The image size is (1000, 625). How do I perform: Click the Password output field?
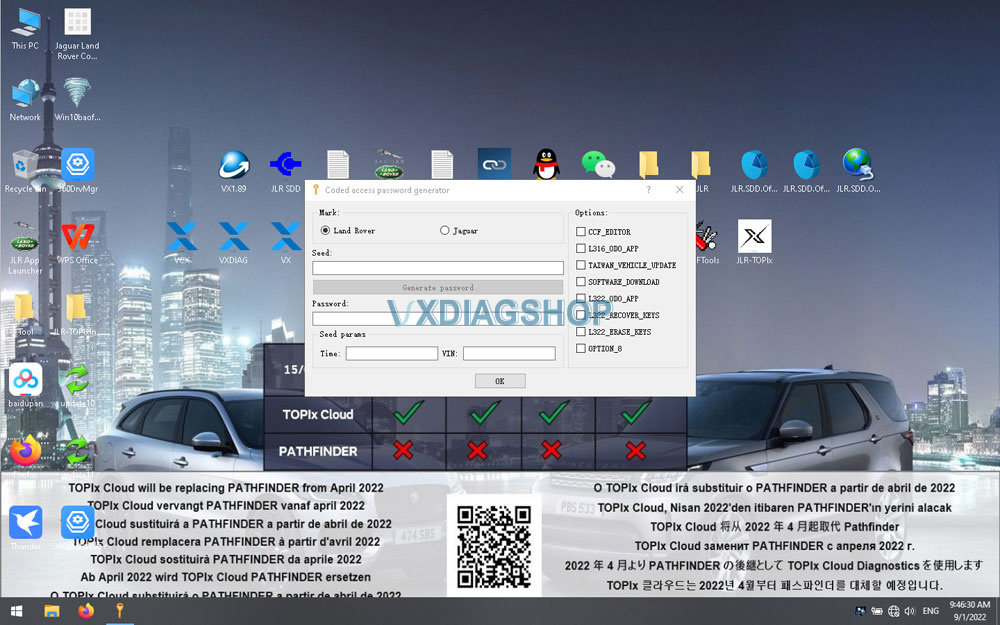pyautogui.click(x=438, y=318)
